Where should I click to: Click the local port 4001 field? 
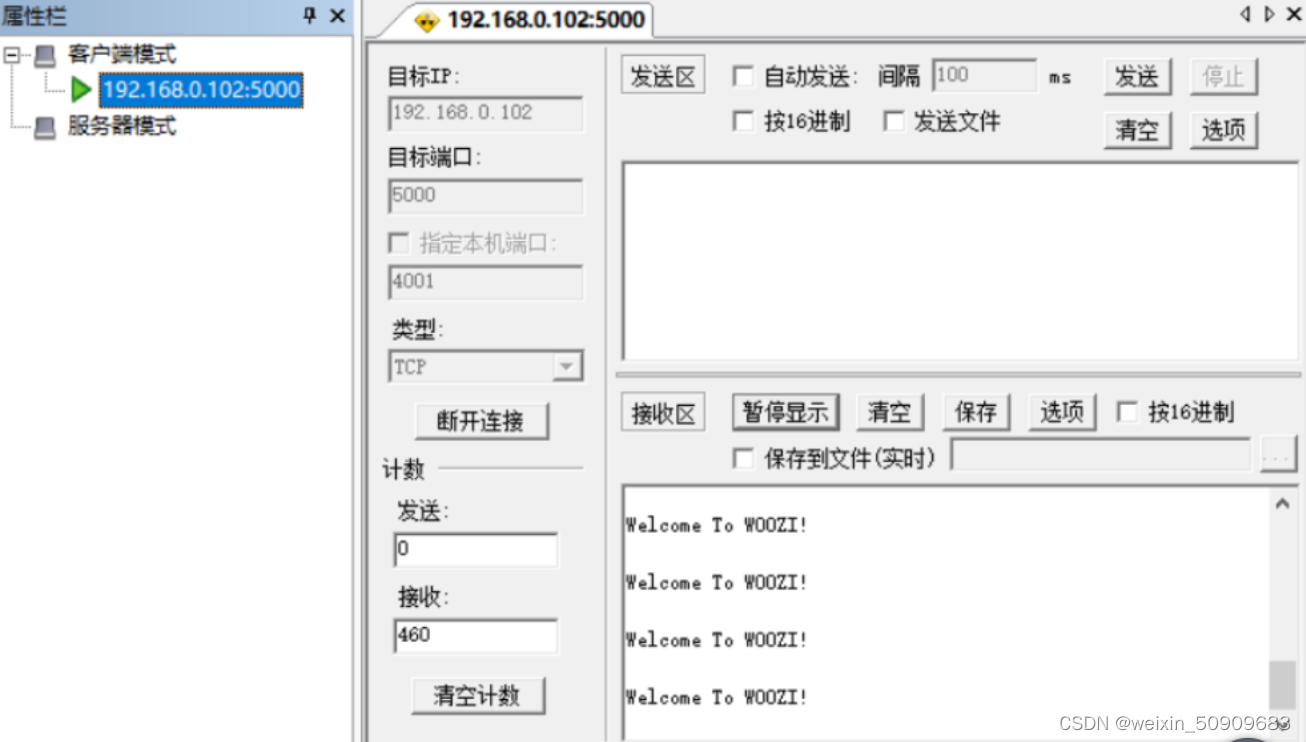pos(486,282)
